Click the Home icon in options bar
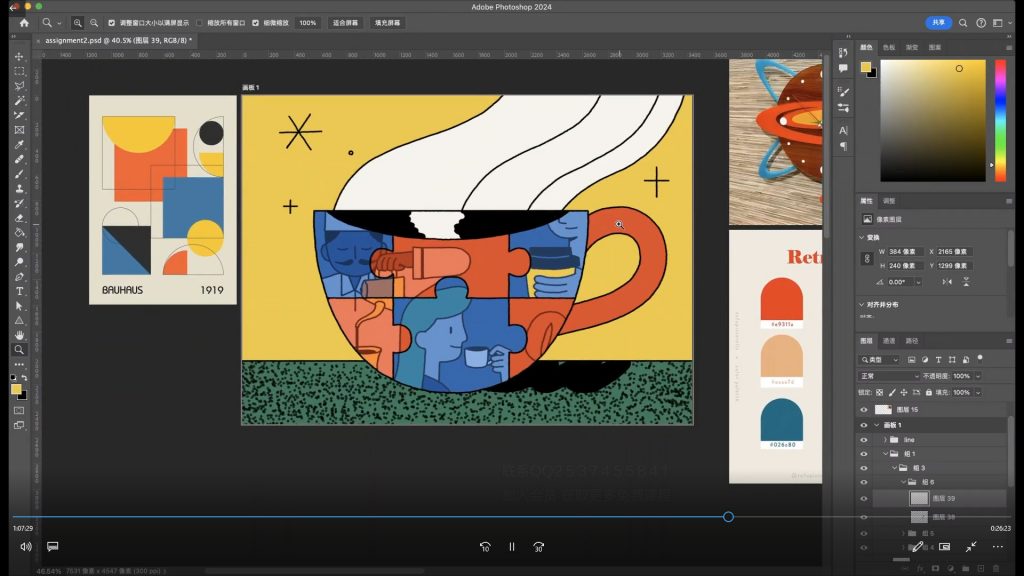This screenshot has height=576, width=1024. click(x=24, y=22)
